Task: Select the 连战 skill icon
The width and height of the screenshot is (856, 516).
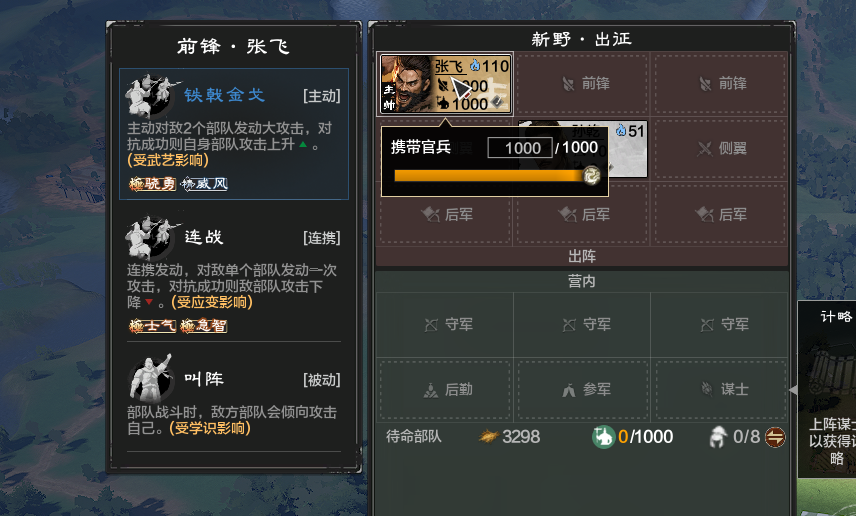Action: pos(151,238)
